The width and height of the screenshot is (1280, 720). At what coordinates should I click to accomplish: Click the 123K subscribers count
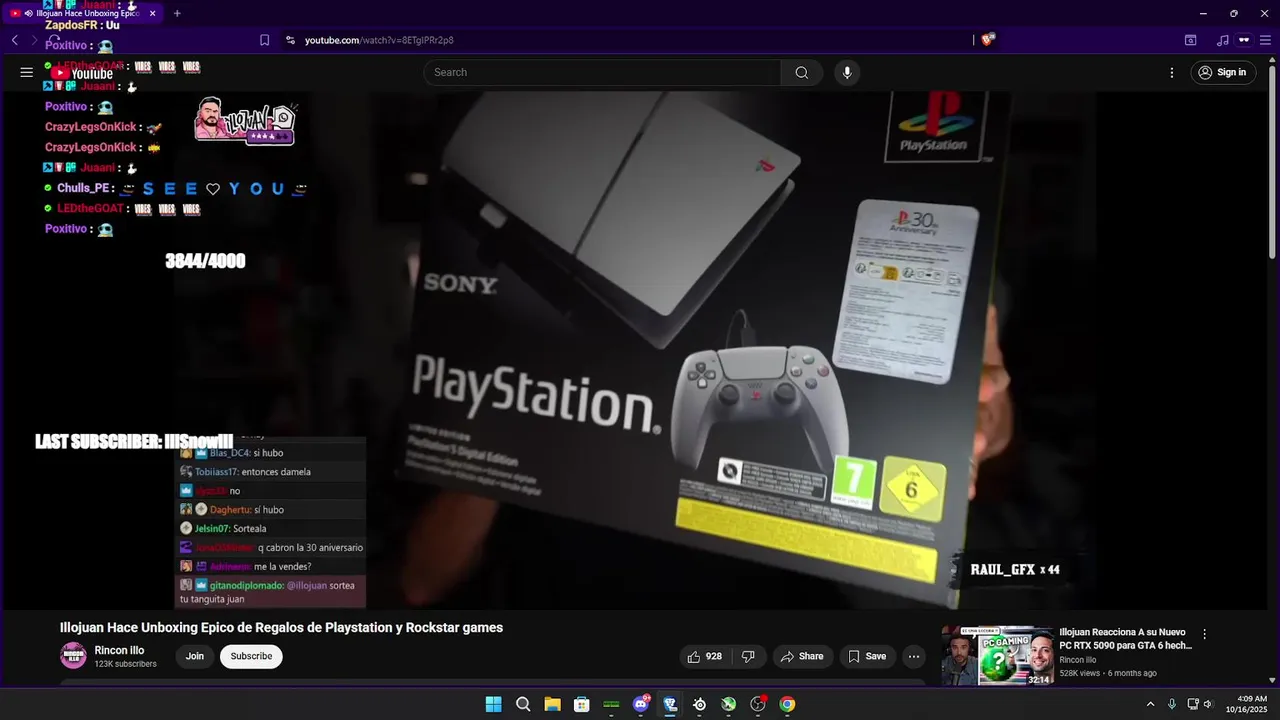(x=125, y=664)
